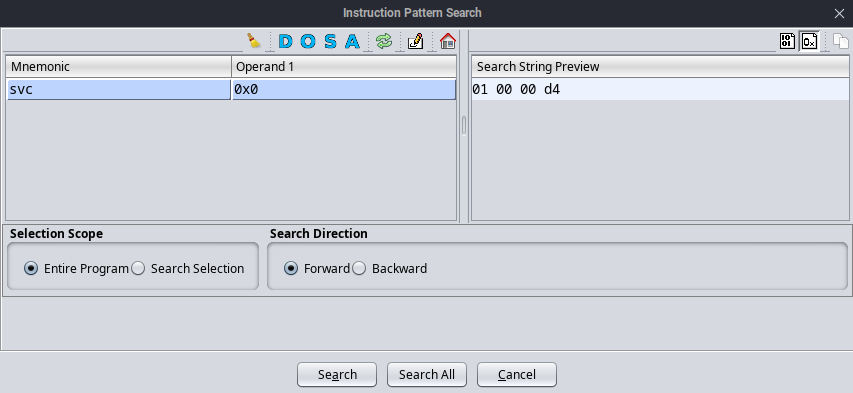Image resolution: width=853 pixels, height=393 pixels.
Task: Click the Operand 1 column header
Action: [x=344, y=66]
